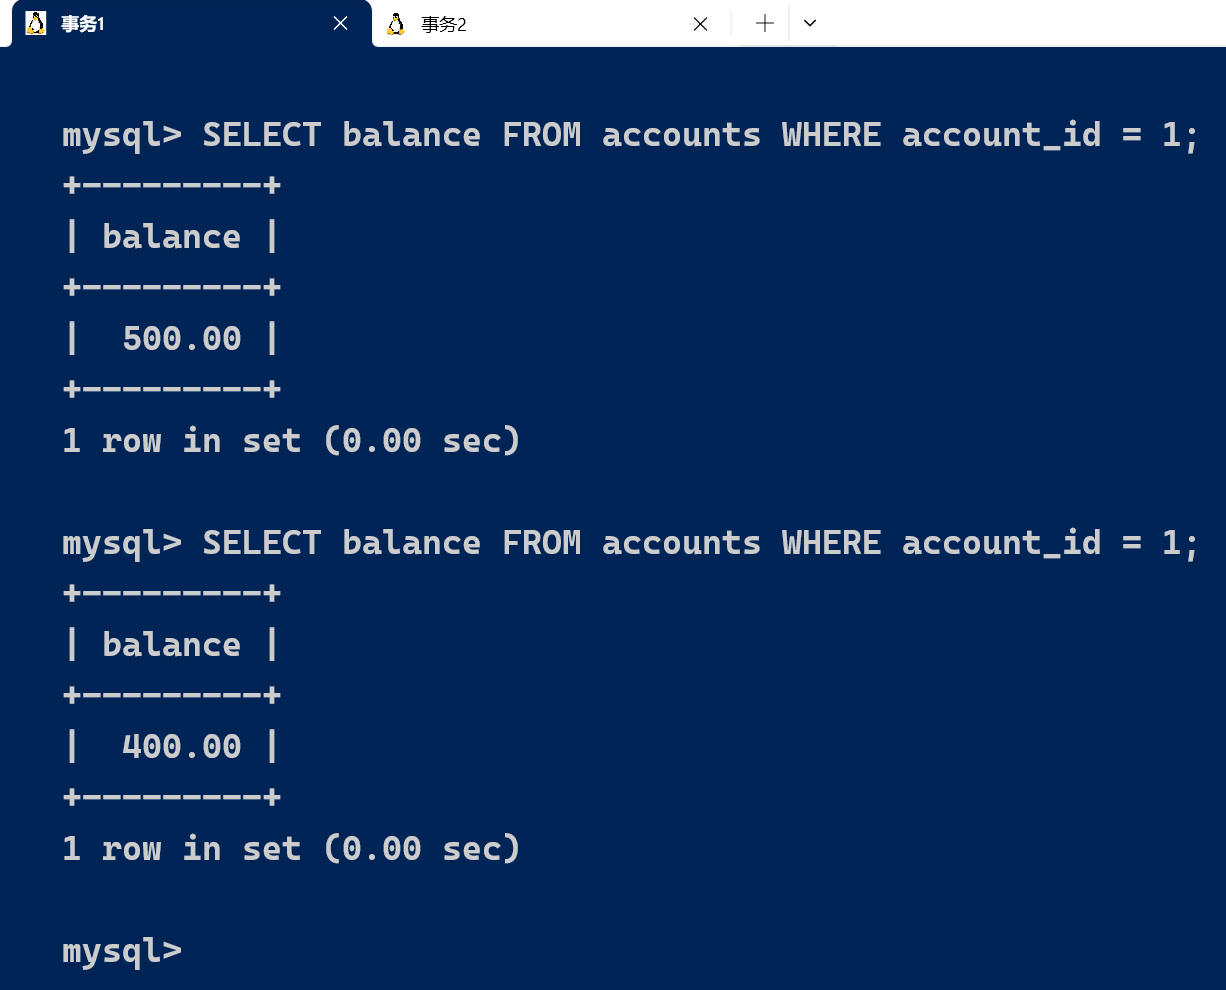
Task: Click the first "1 row in set" line
Action: 290,441
